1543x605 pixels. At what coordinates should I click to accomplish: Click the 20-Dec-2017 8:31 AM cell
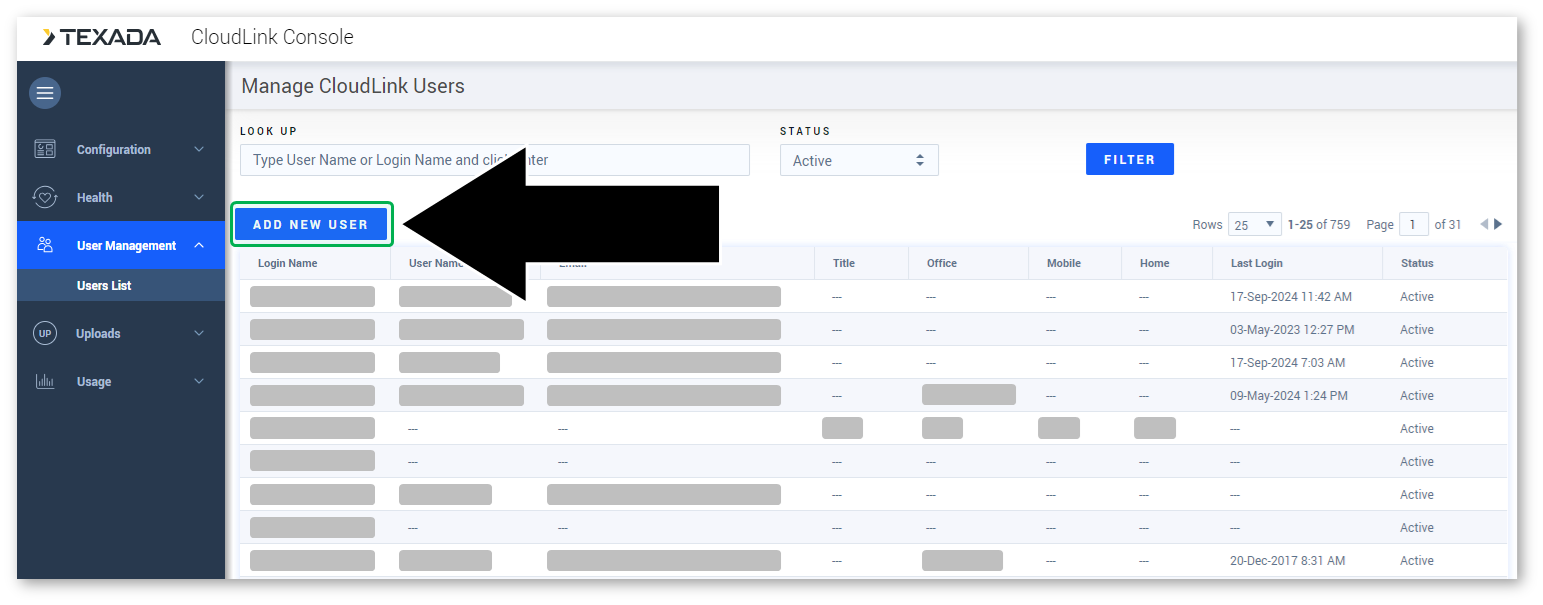coord(1288,561)
